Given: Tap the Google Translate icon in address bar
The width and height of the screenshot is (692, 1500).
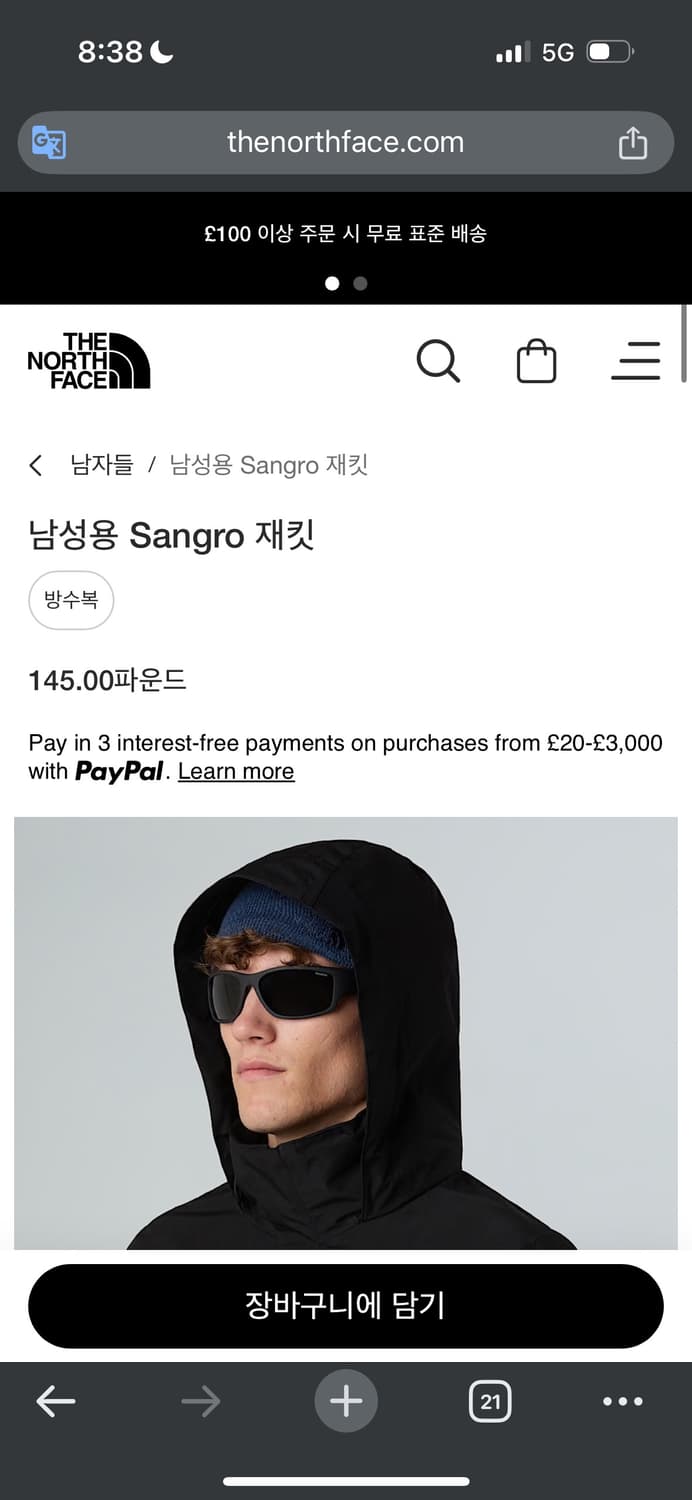Looking at the screenshot, I should [x=49, y=142].
